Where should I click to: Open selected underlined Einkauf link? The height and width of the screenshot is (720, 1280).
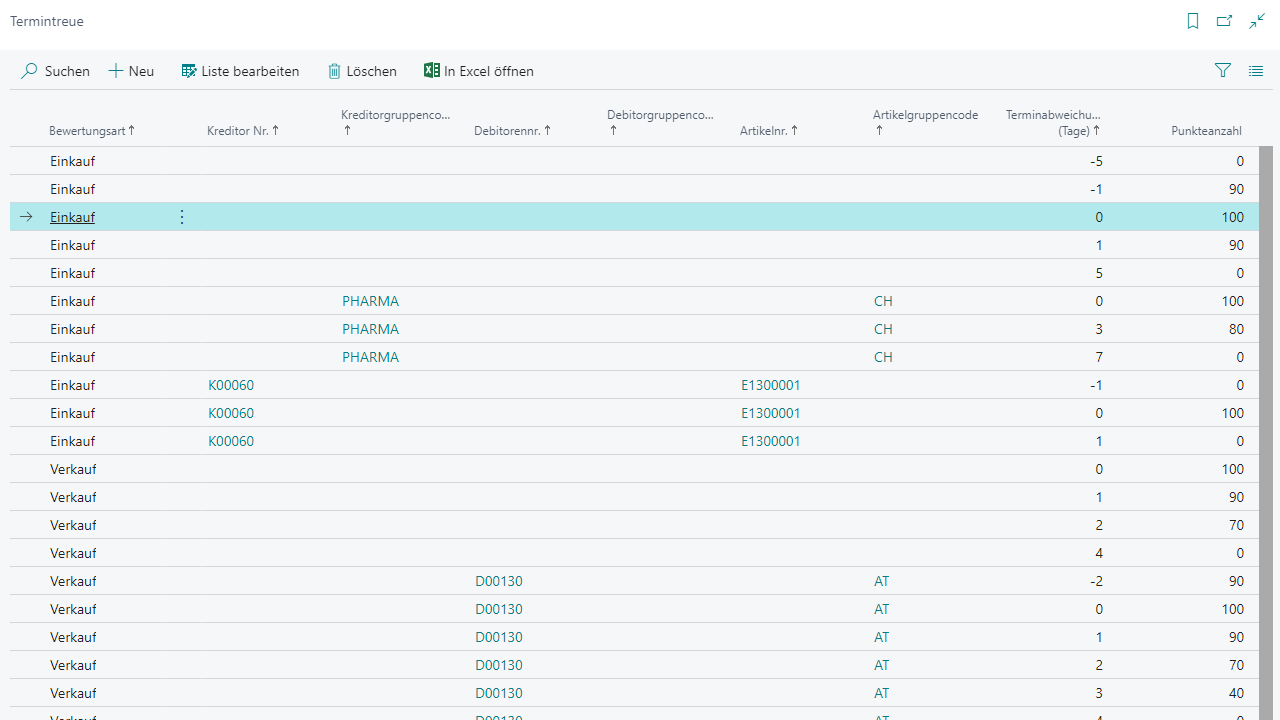point(73,217)
